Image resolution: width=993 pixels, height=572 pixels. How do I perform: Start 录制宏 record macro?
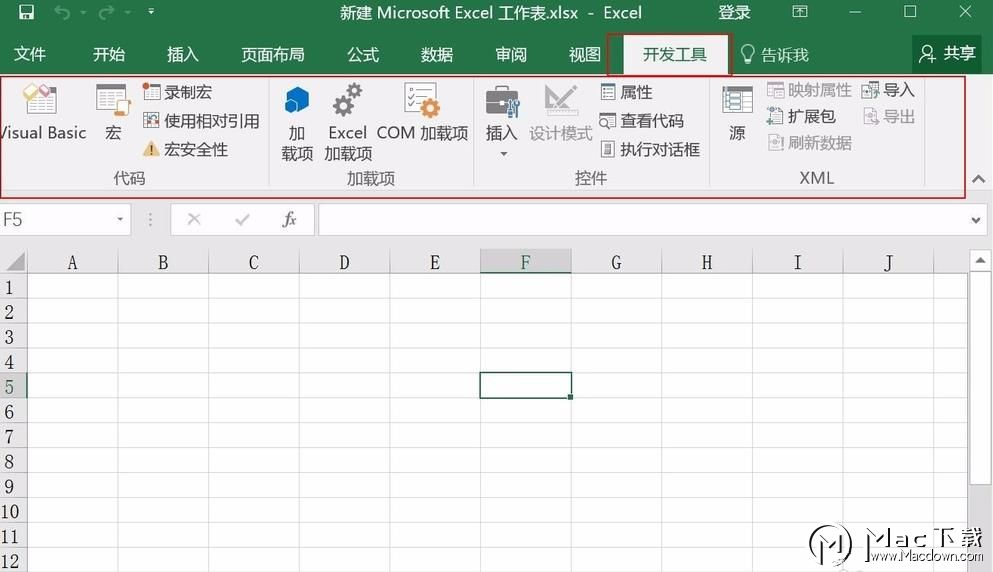pos(177,92)
